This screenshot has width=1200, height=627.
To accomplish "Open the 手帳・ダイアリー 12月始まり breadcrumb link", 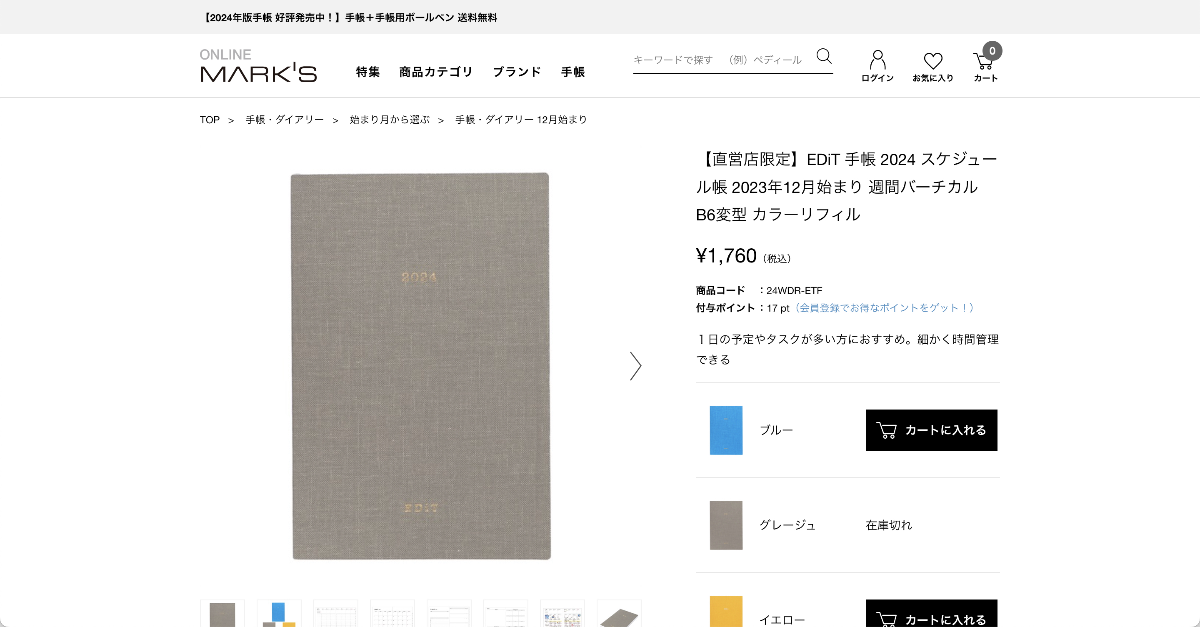I will click(521, 120).
